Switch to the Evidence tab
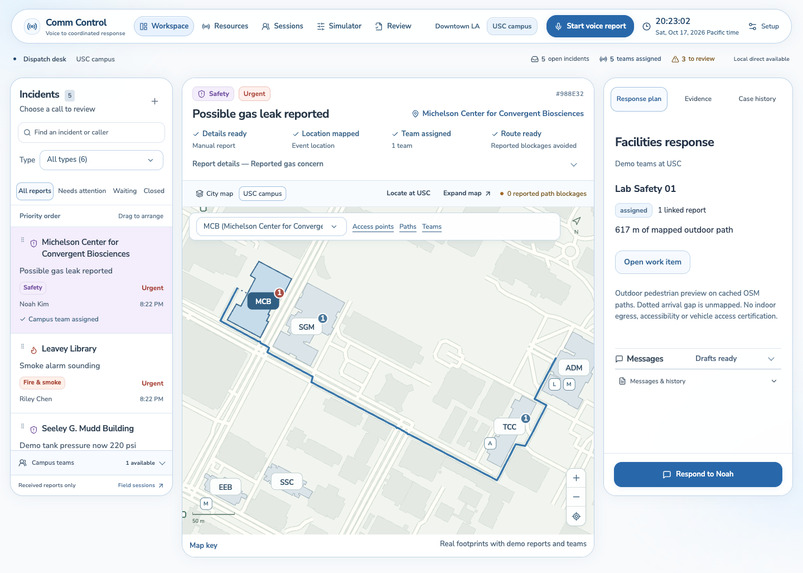This screenshot has height=573, width=803. click(x=698, y=99)
